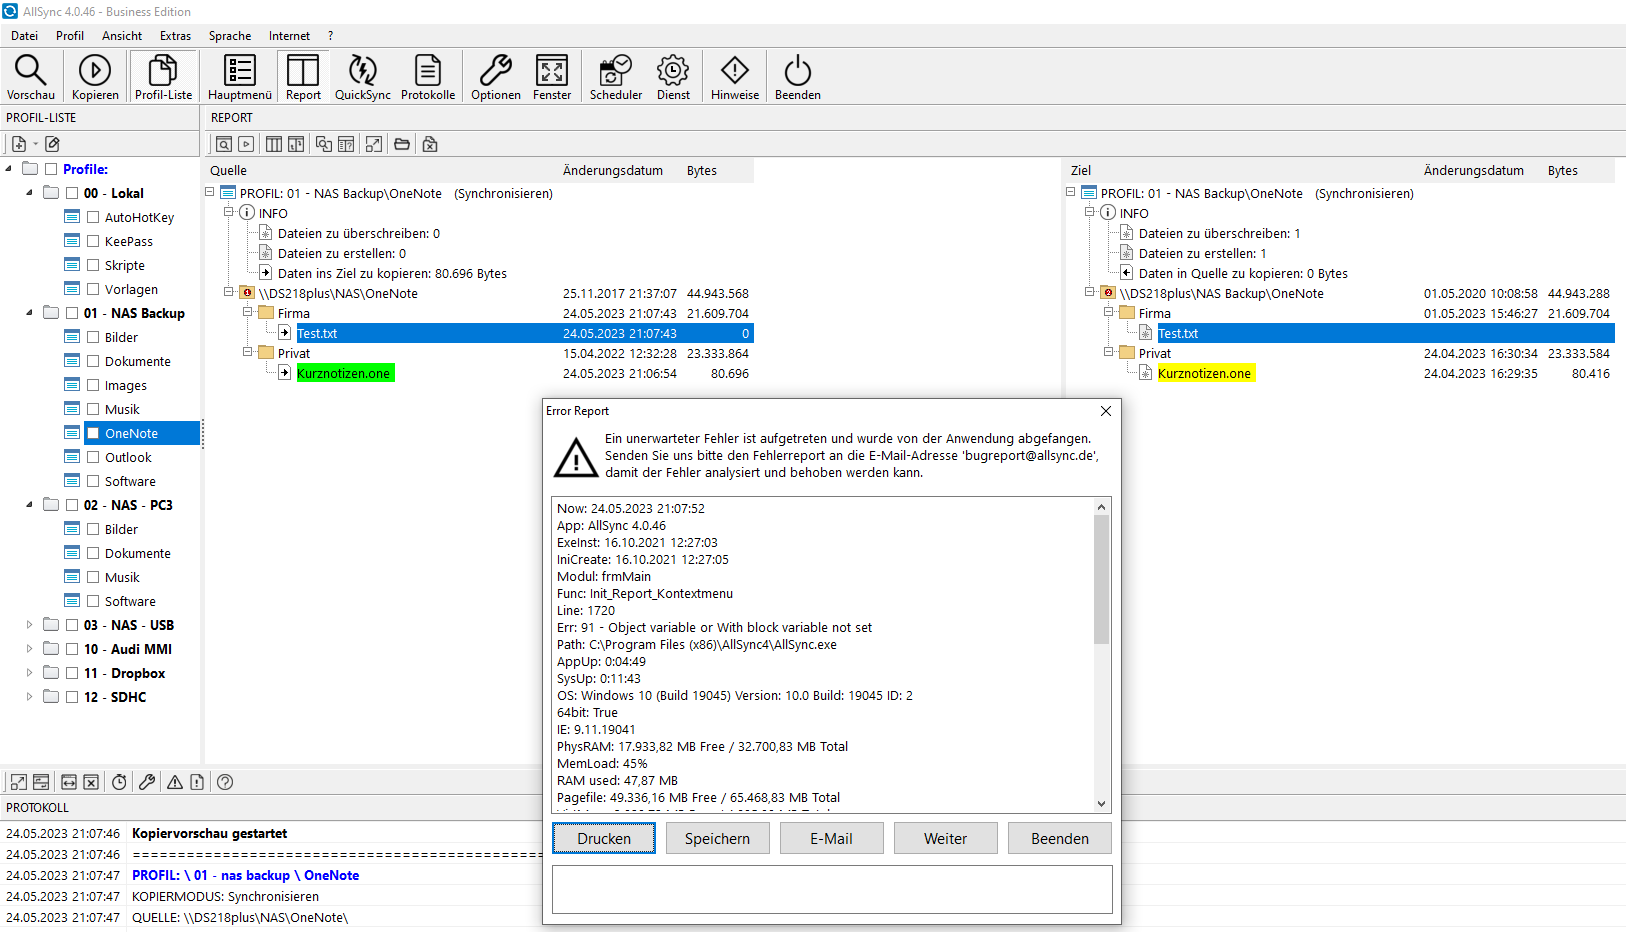Open the Protokolle log viewer
1626x932 pixels.
(x=428, y=71)
